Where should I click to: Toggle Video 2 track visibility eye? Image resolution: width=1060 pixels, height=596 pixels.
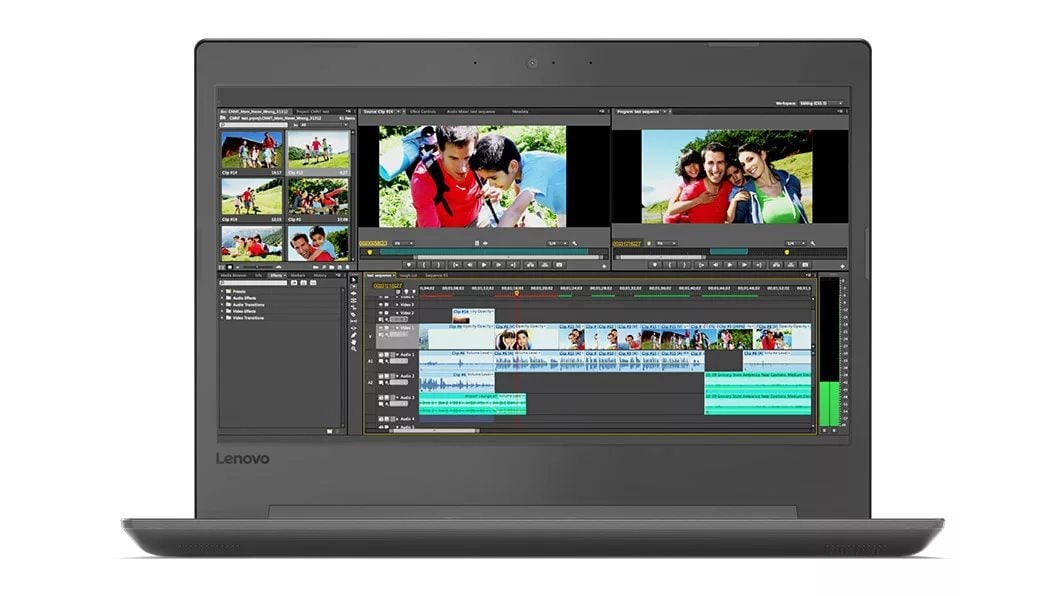pos(381,313)
